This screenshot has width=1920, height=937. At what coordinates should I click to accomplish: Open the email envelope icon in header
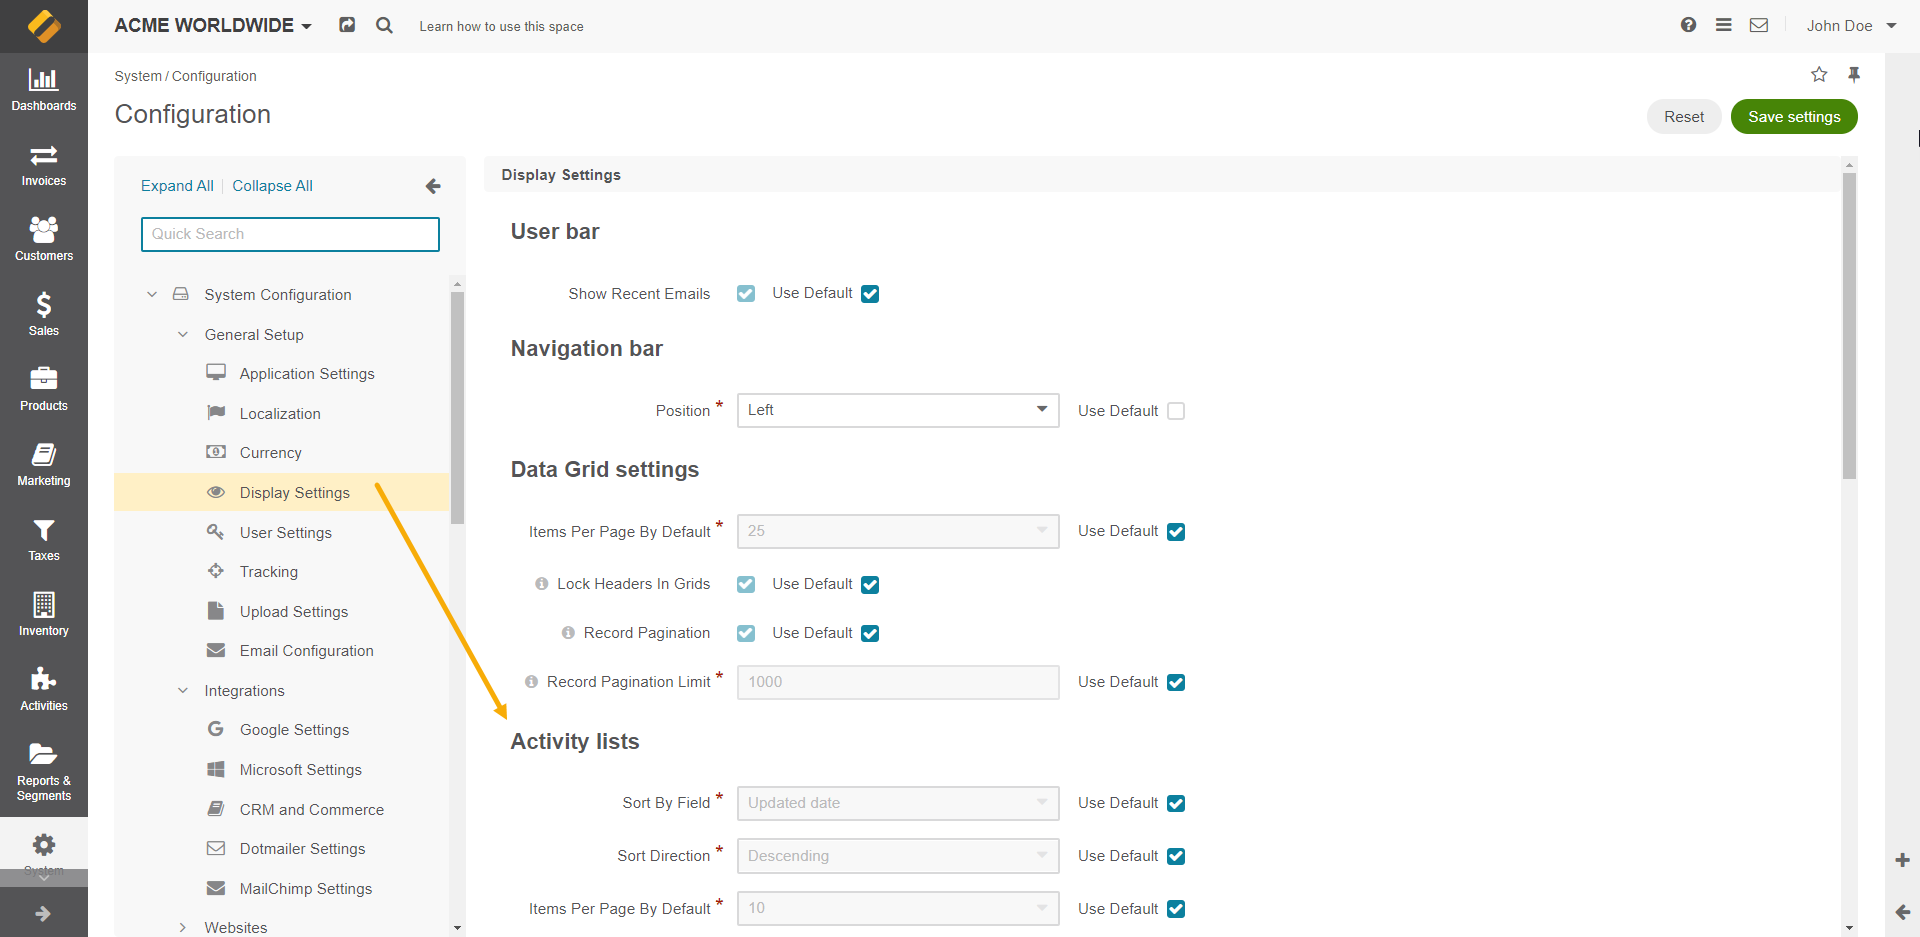click(1759, 25)
